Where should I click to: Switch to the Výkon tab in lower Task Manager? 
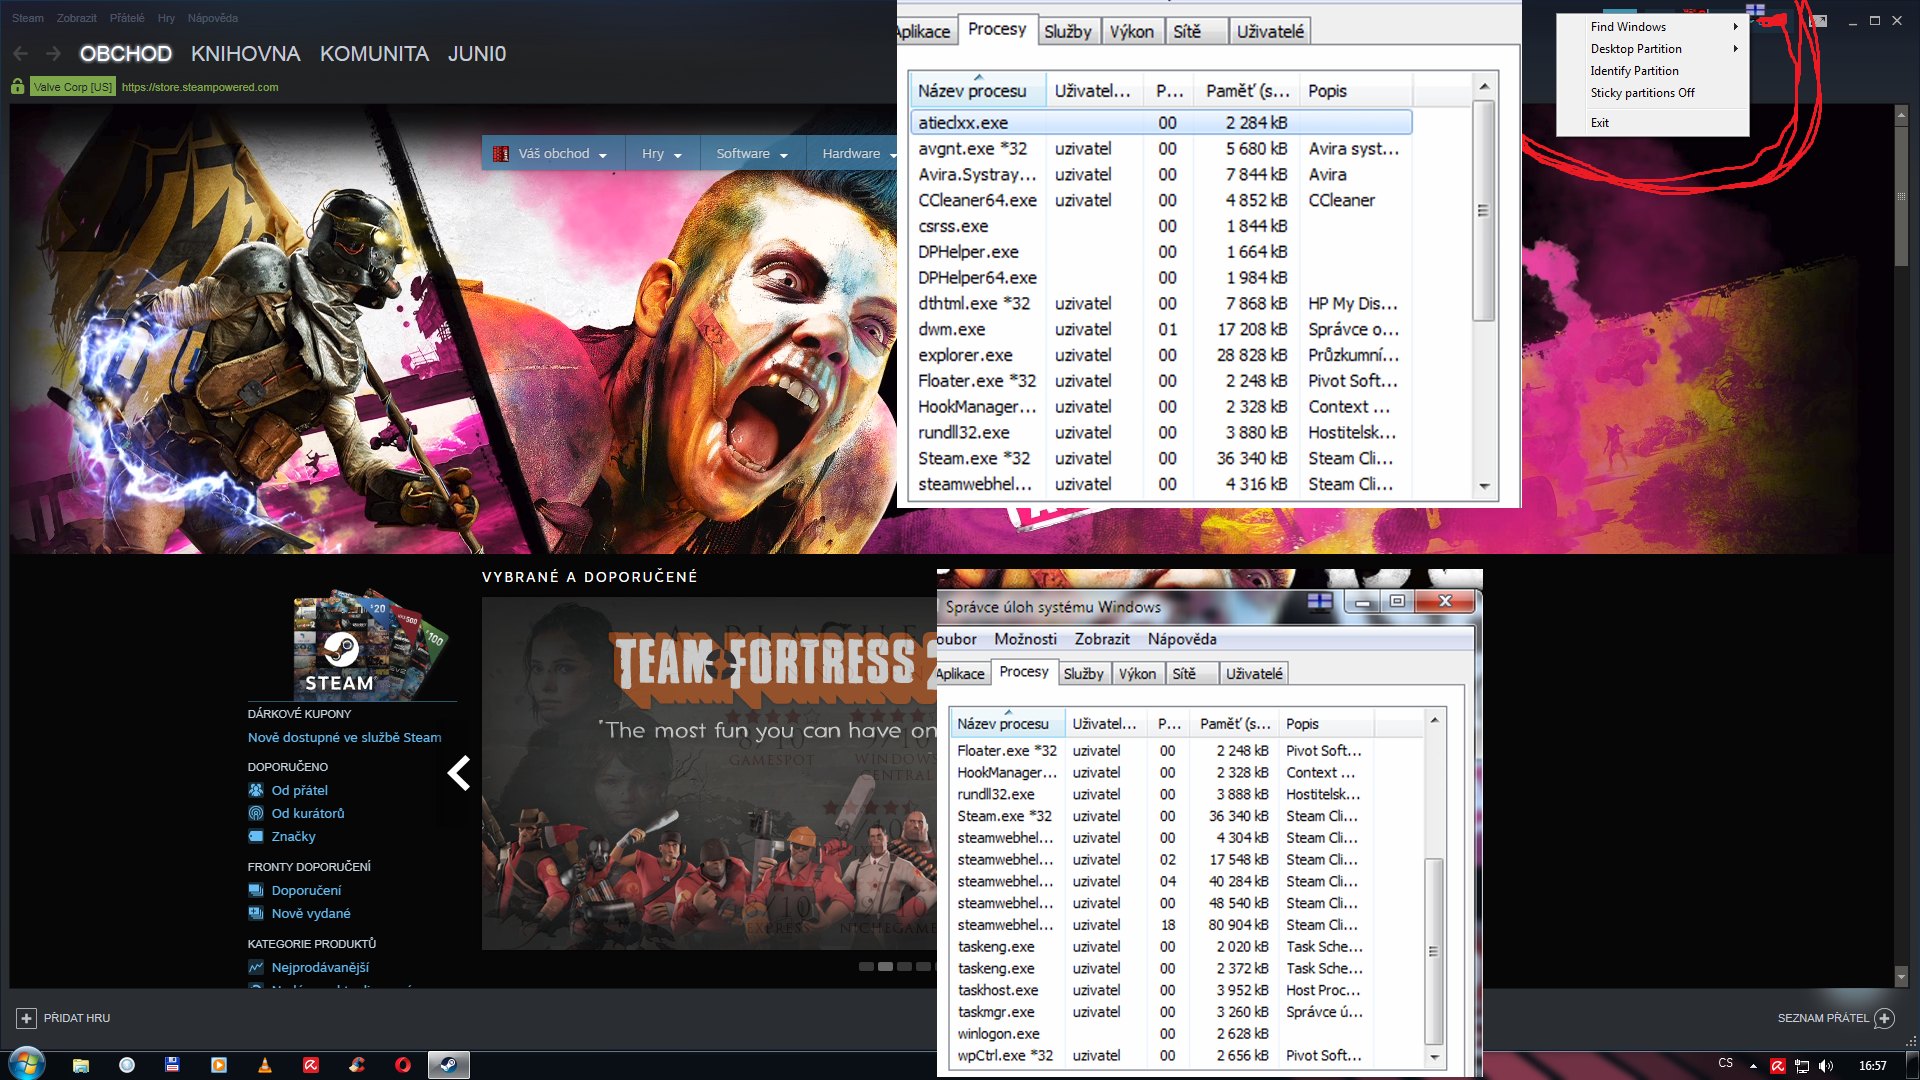[x=1137, y=674]
